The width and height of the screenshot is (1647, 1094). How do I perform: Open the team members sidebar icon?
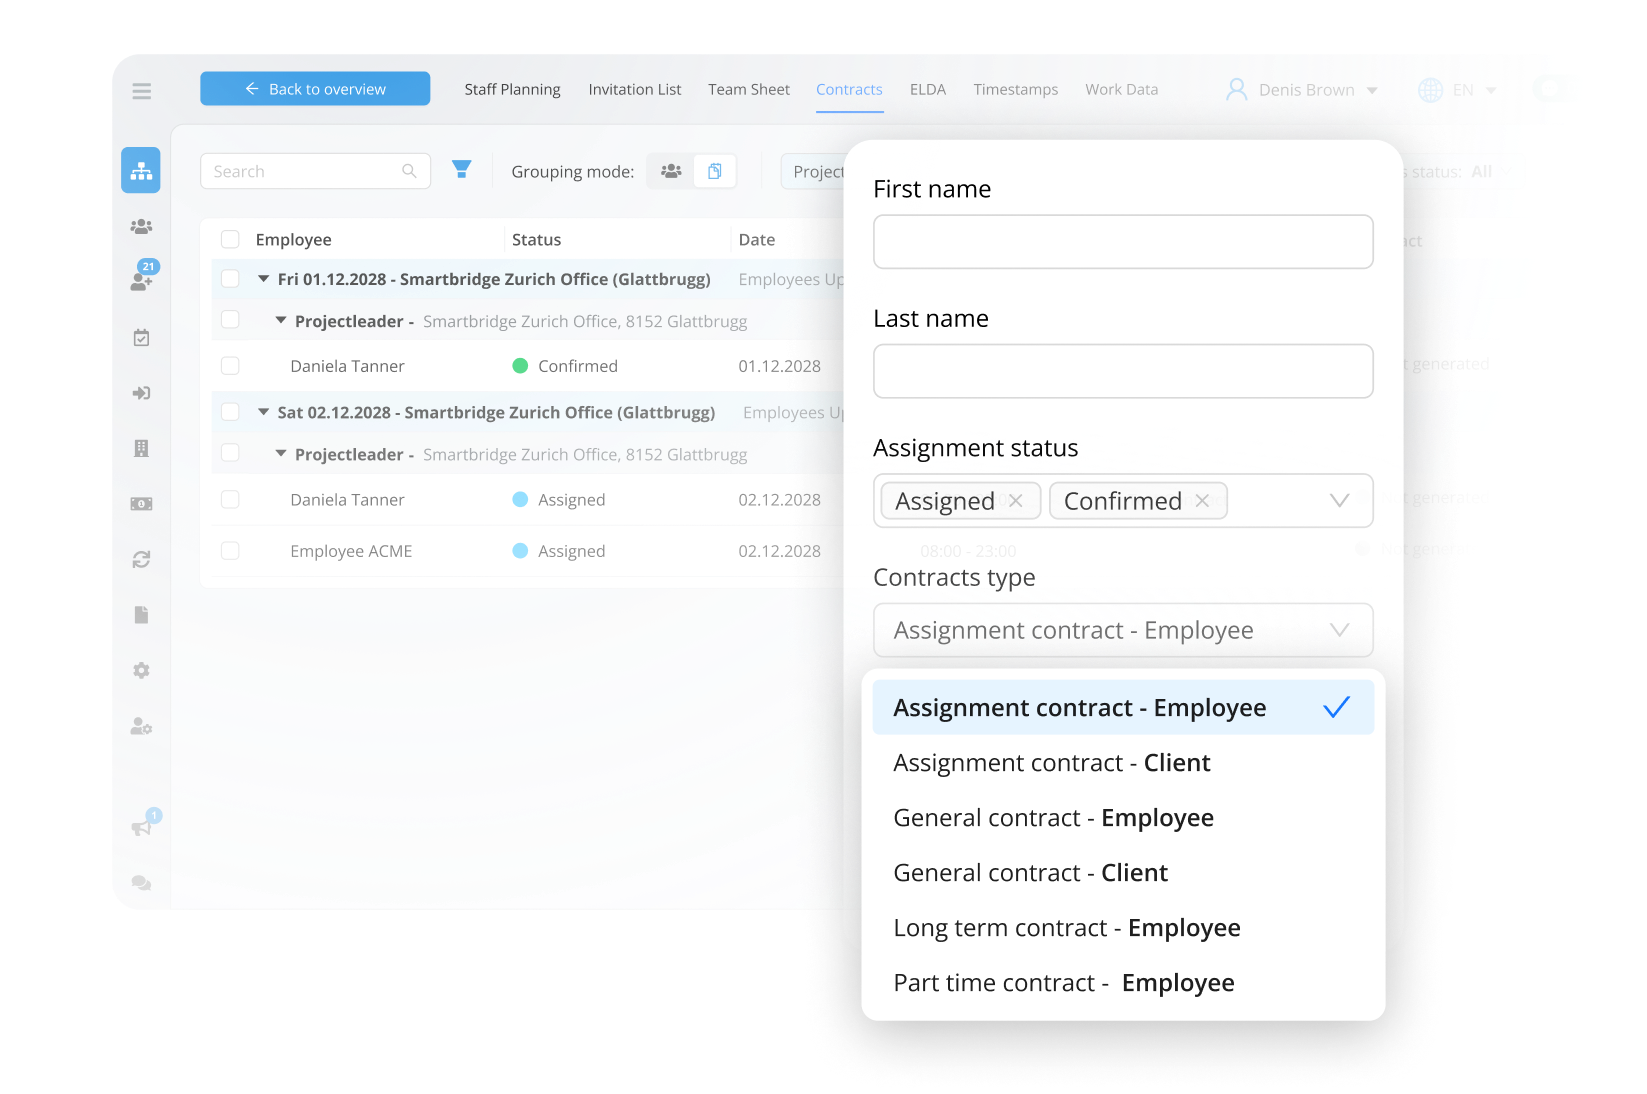(x=140, y=226)
